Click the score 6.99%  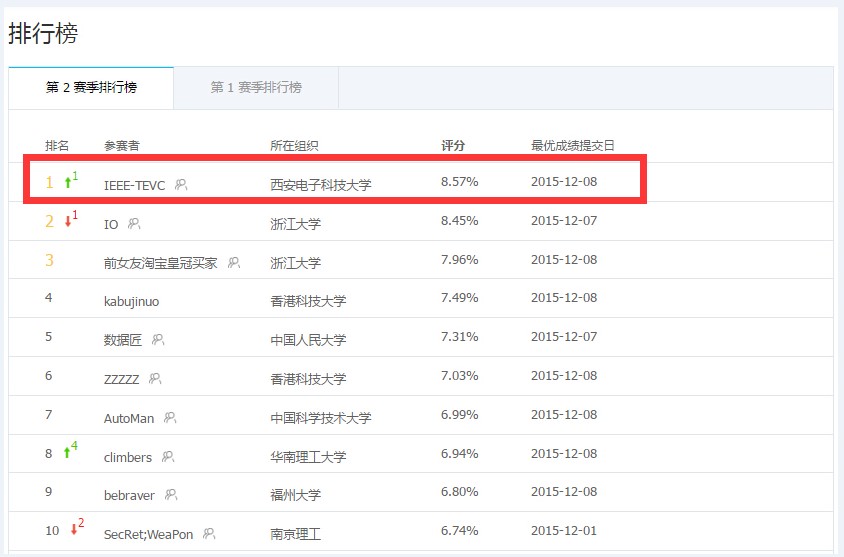point(460,415)
